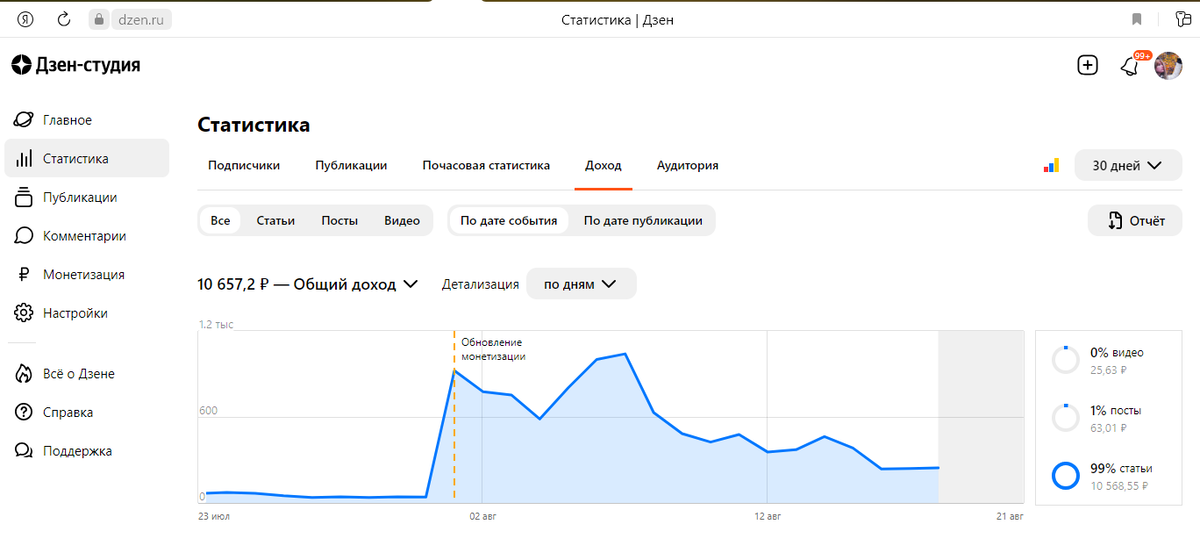
Task: Click the bookmark icon in browser bar
Action: 1136,19
